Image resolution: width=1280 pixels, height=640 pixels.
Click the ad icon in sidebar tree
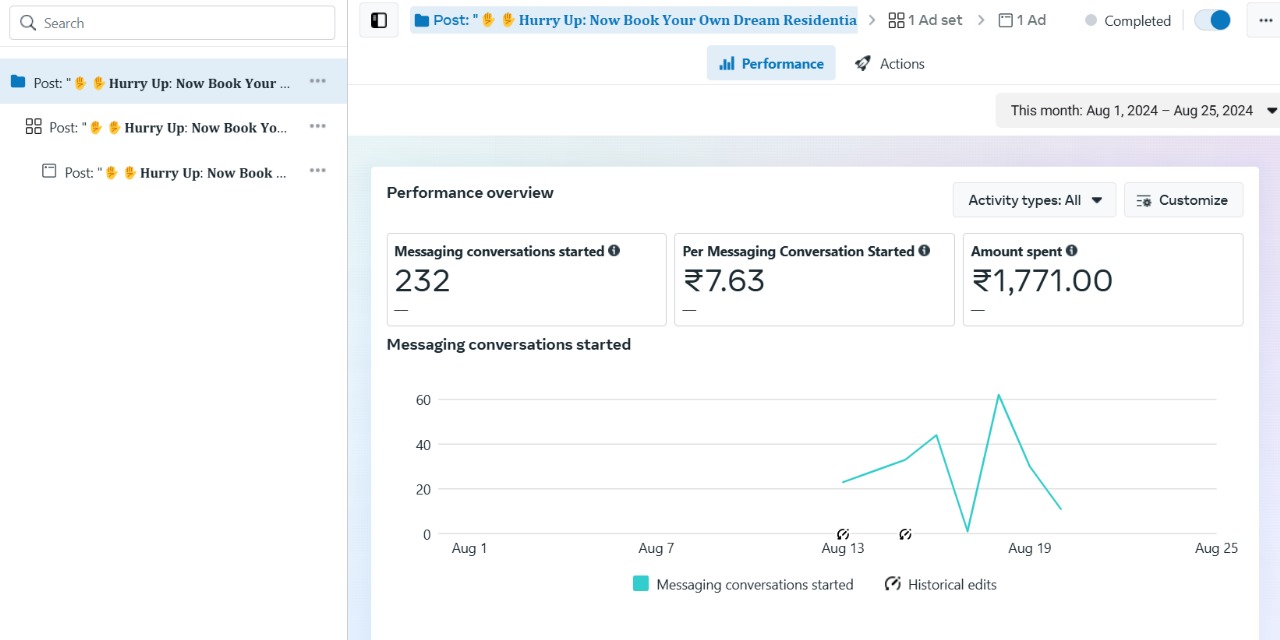point(49,171)
